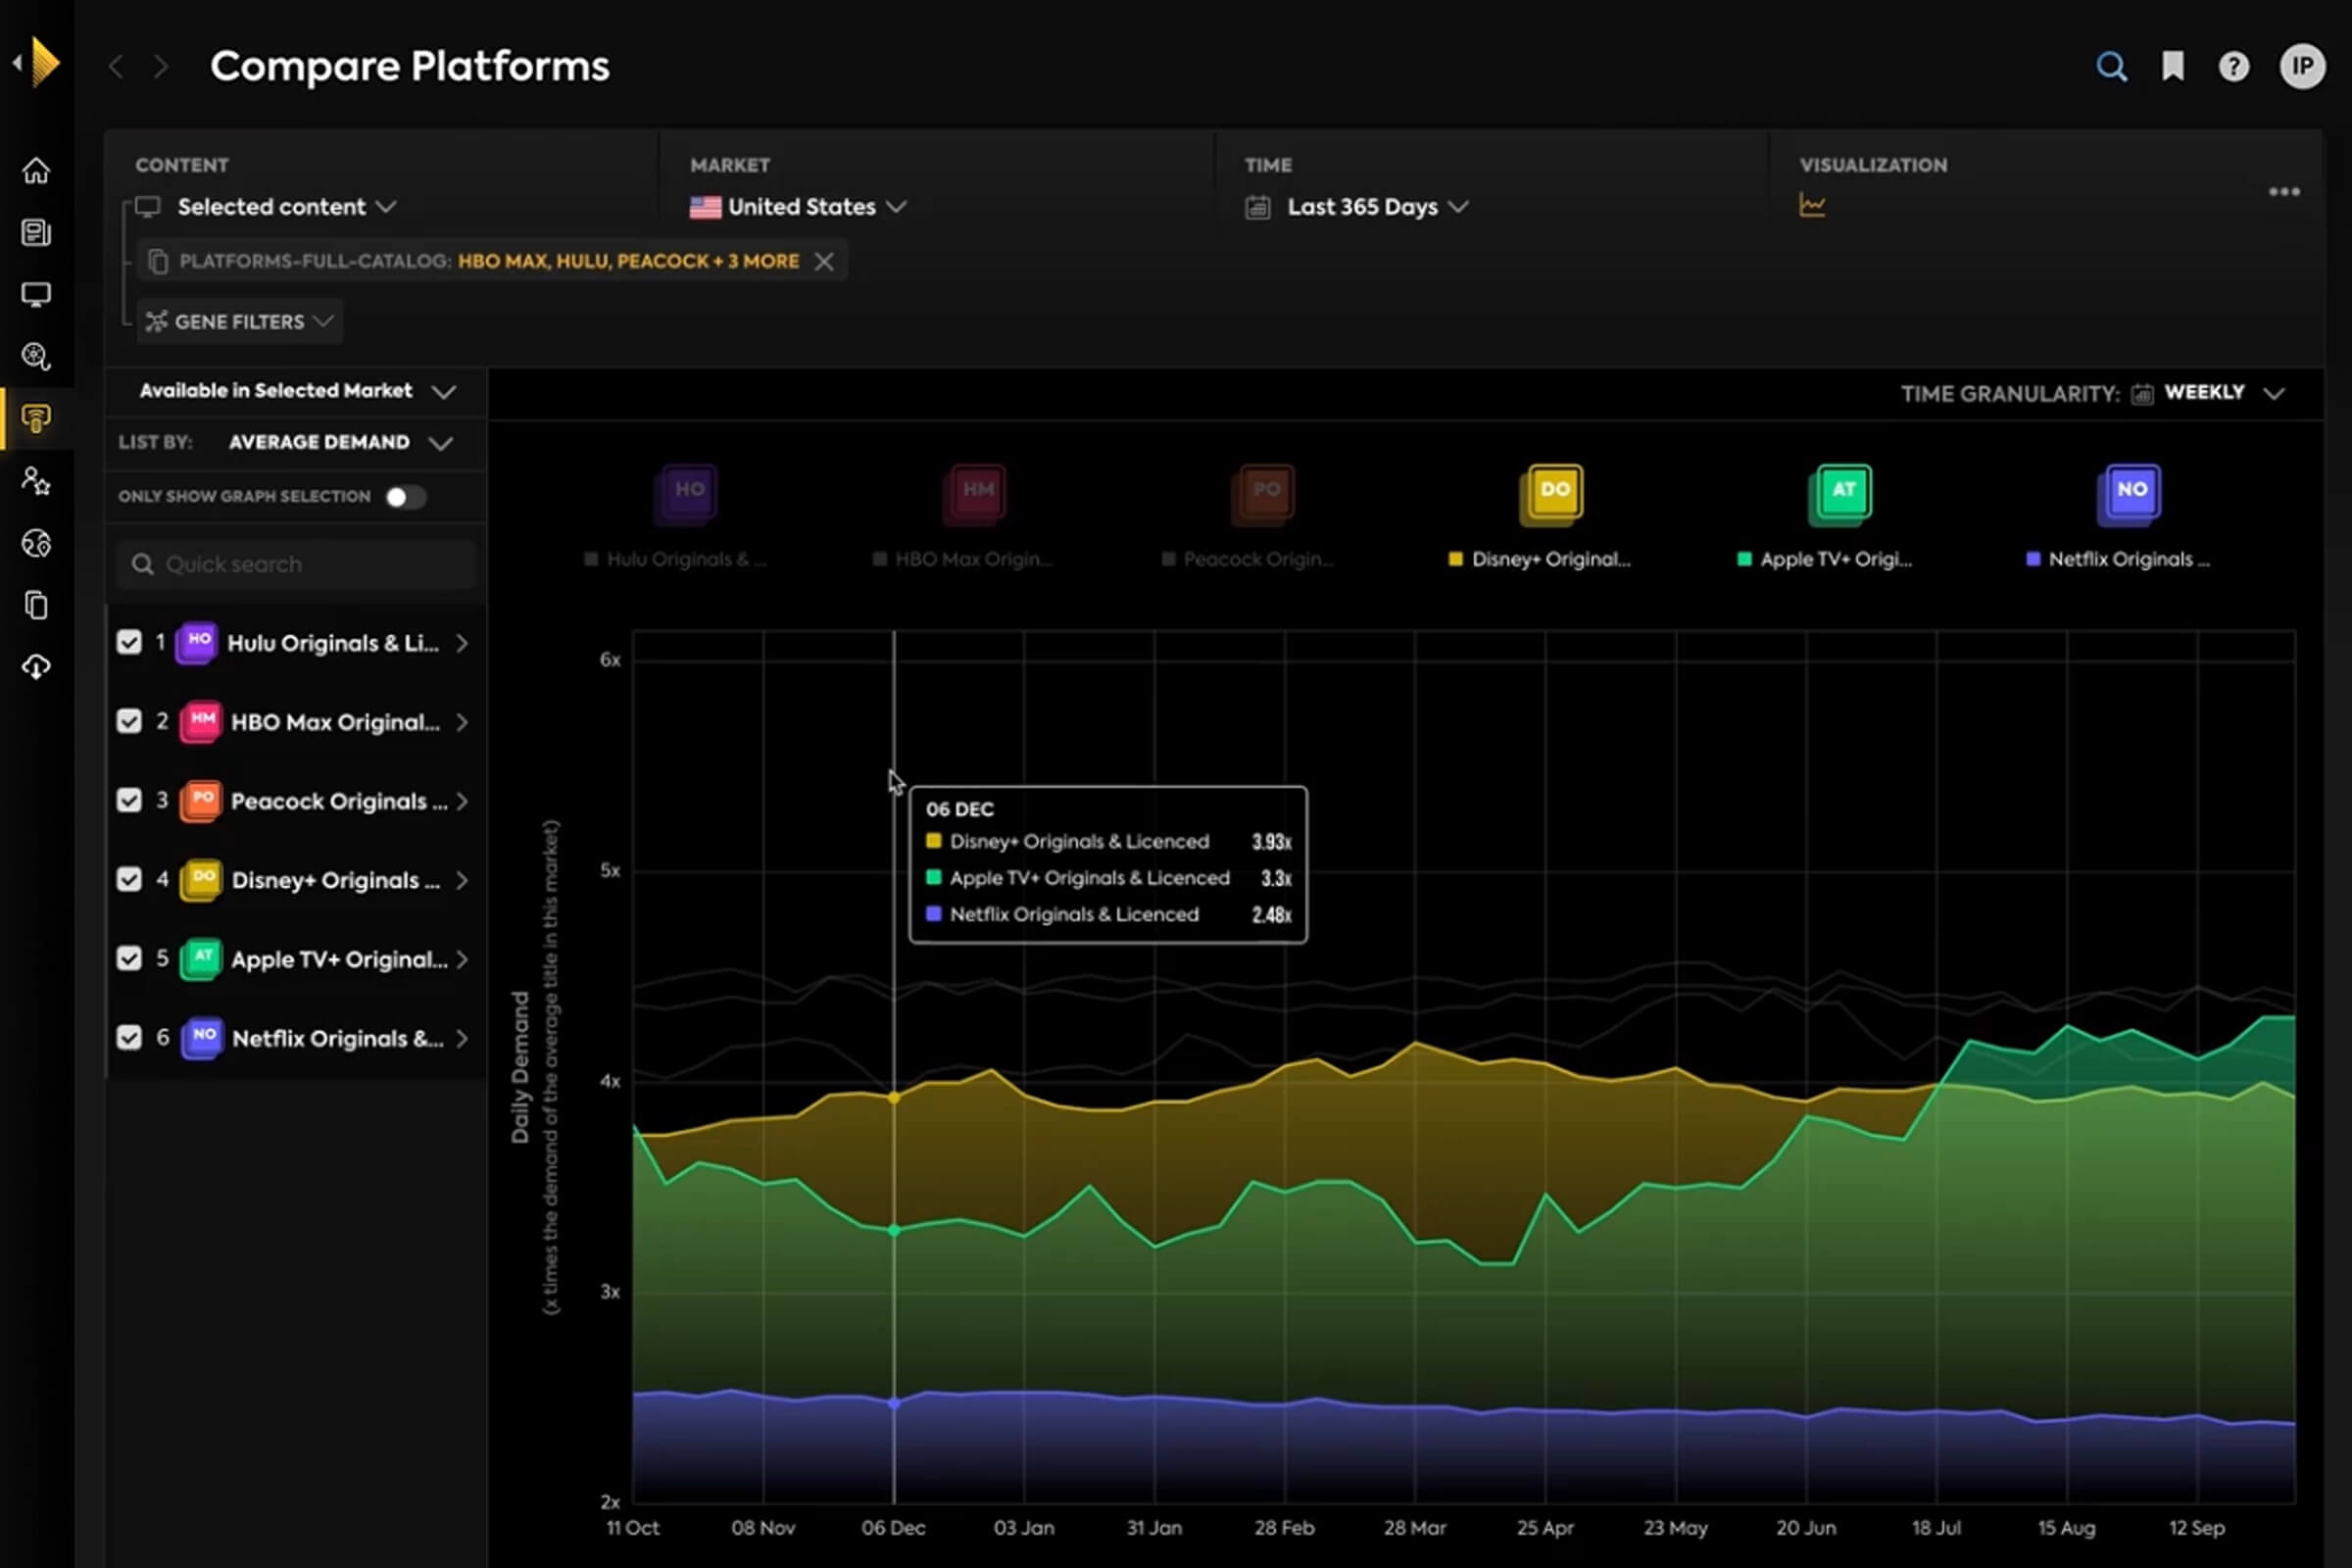Go back using the left arrow

click(x=116, y=67)
